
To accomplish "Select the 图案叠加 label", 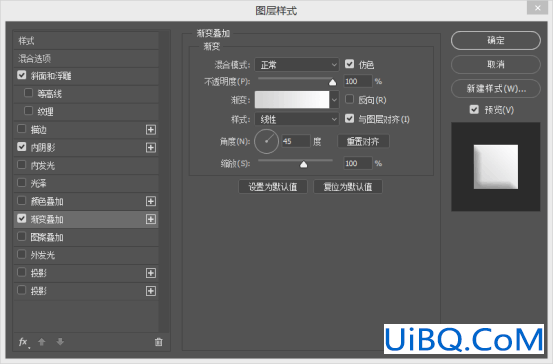I will pos(47,237).
